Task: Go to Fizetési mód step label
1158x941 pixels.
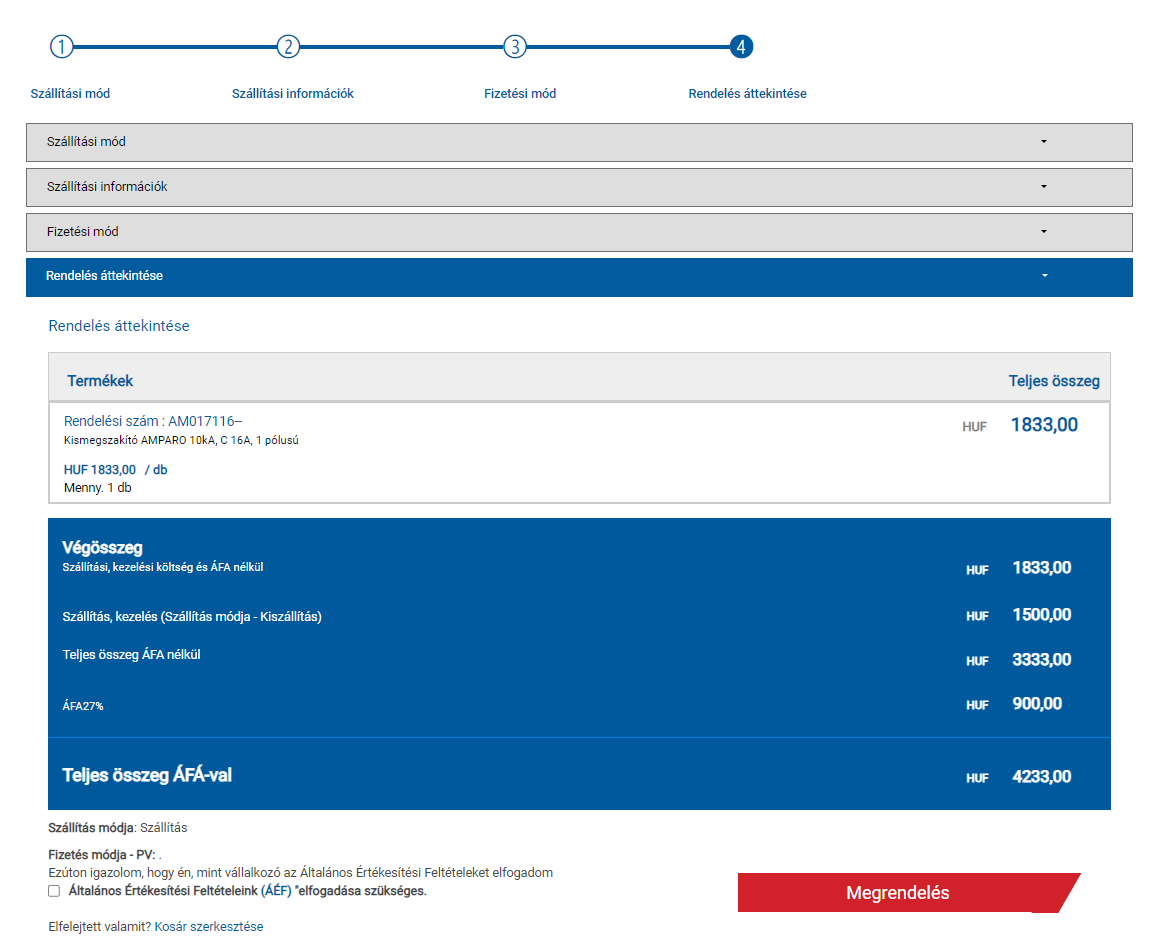Action: click(520, 94)
